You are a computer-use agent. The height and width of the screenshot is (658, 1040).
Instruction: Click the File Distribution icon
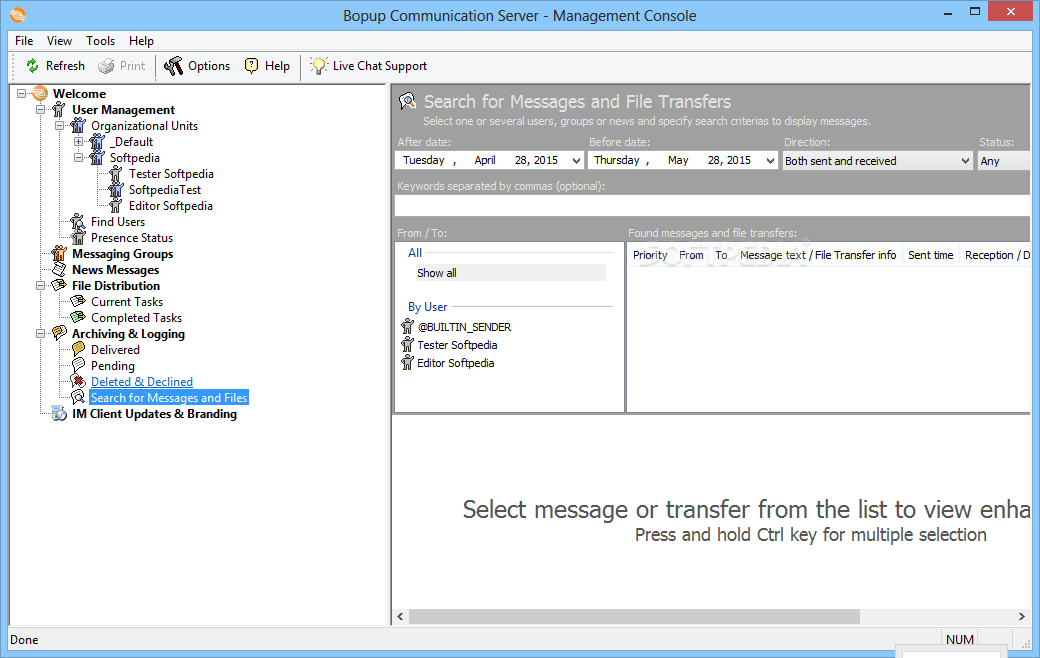tap(59, 285)
